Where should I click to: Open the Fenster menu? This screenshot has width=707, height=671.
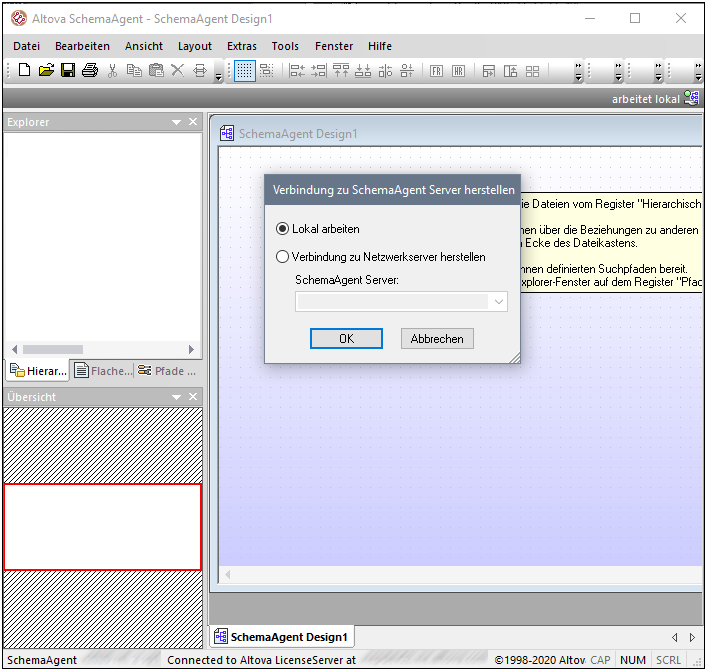(334, 46)
